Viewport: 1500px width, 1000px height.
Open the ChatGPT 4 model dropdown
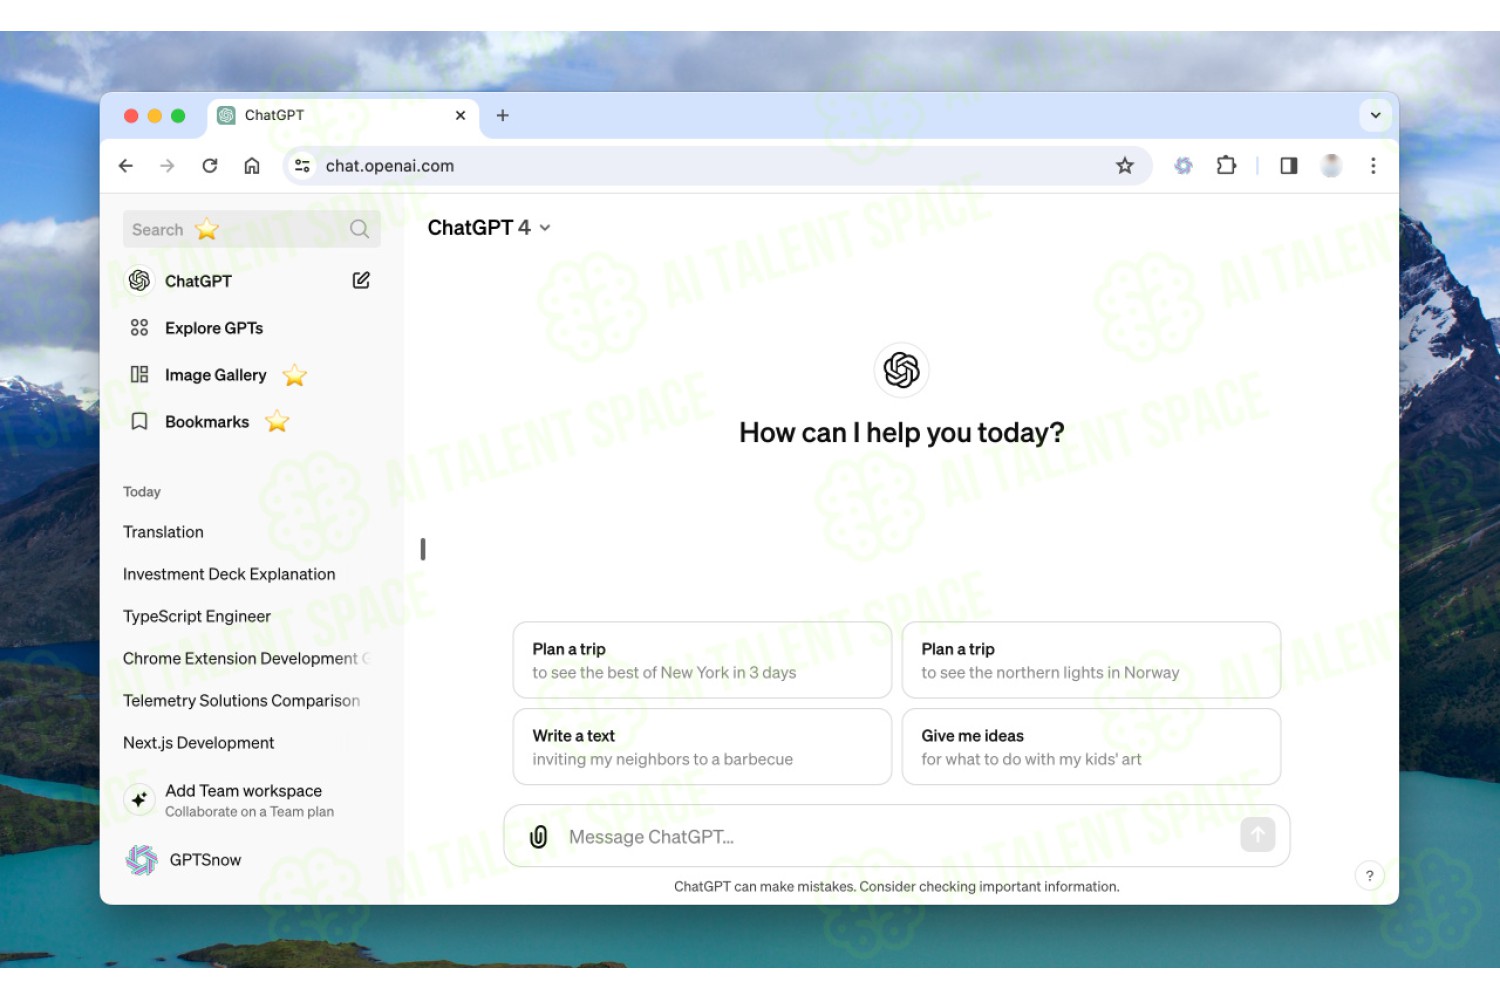pos(489,228)
